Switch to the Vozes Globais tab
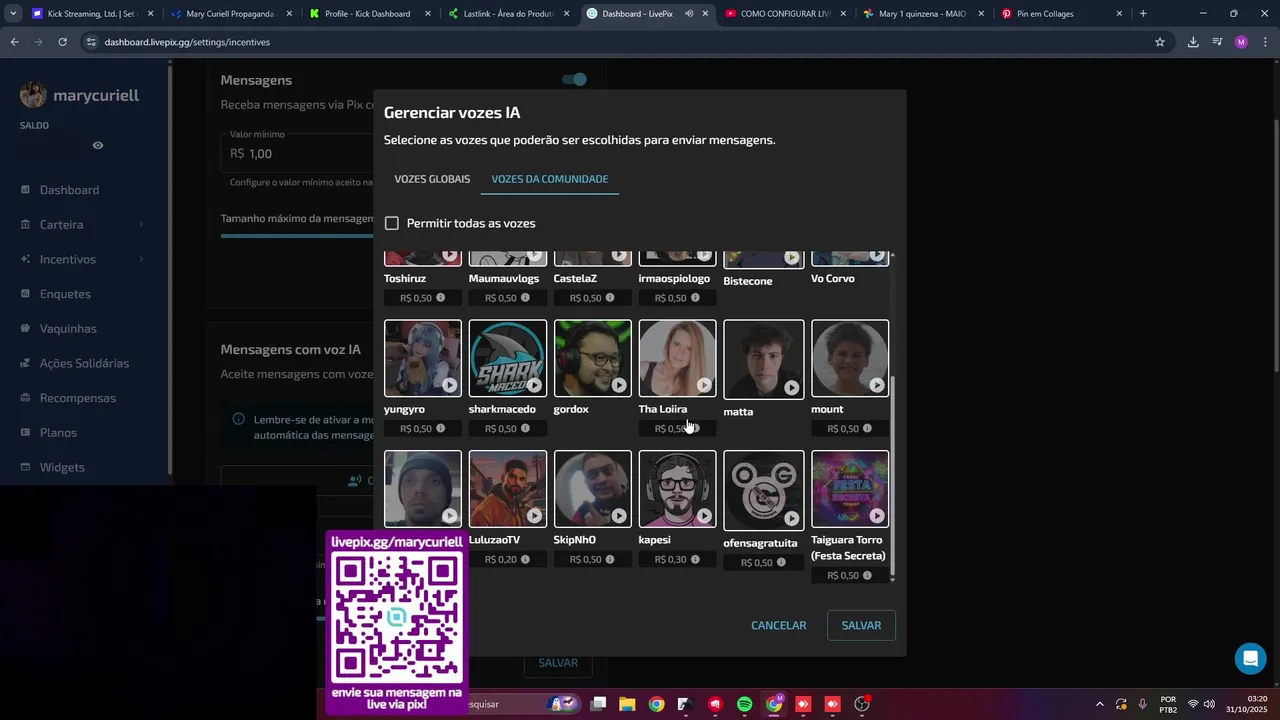The image size is (1280, 720). (432, 179)
